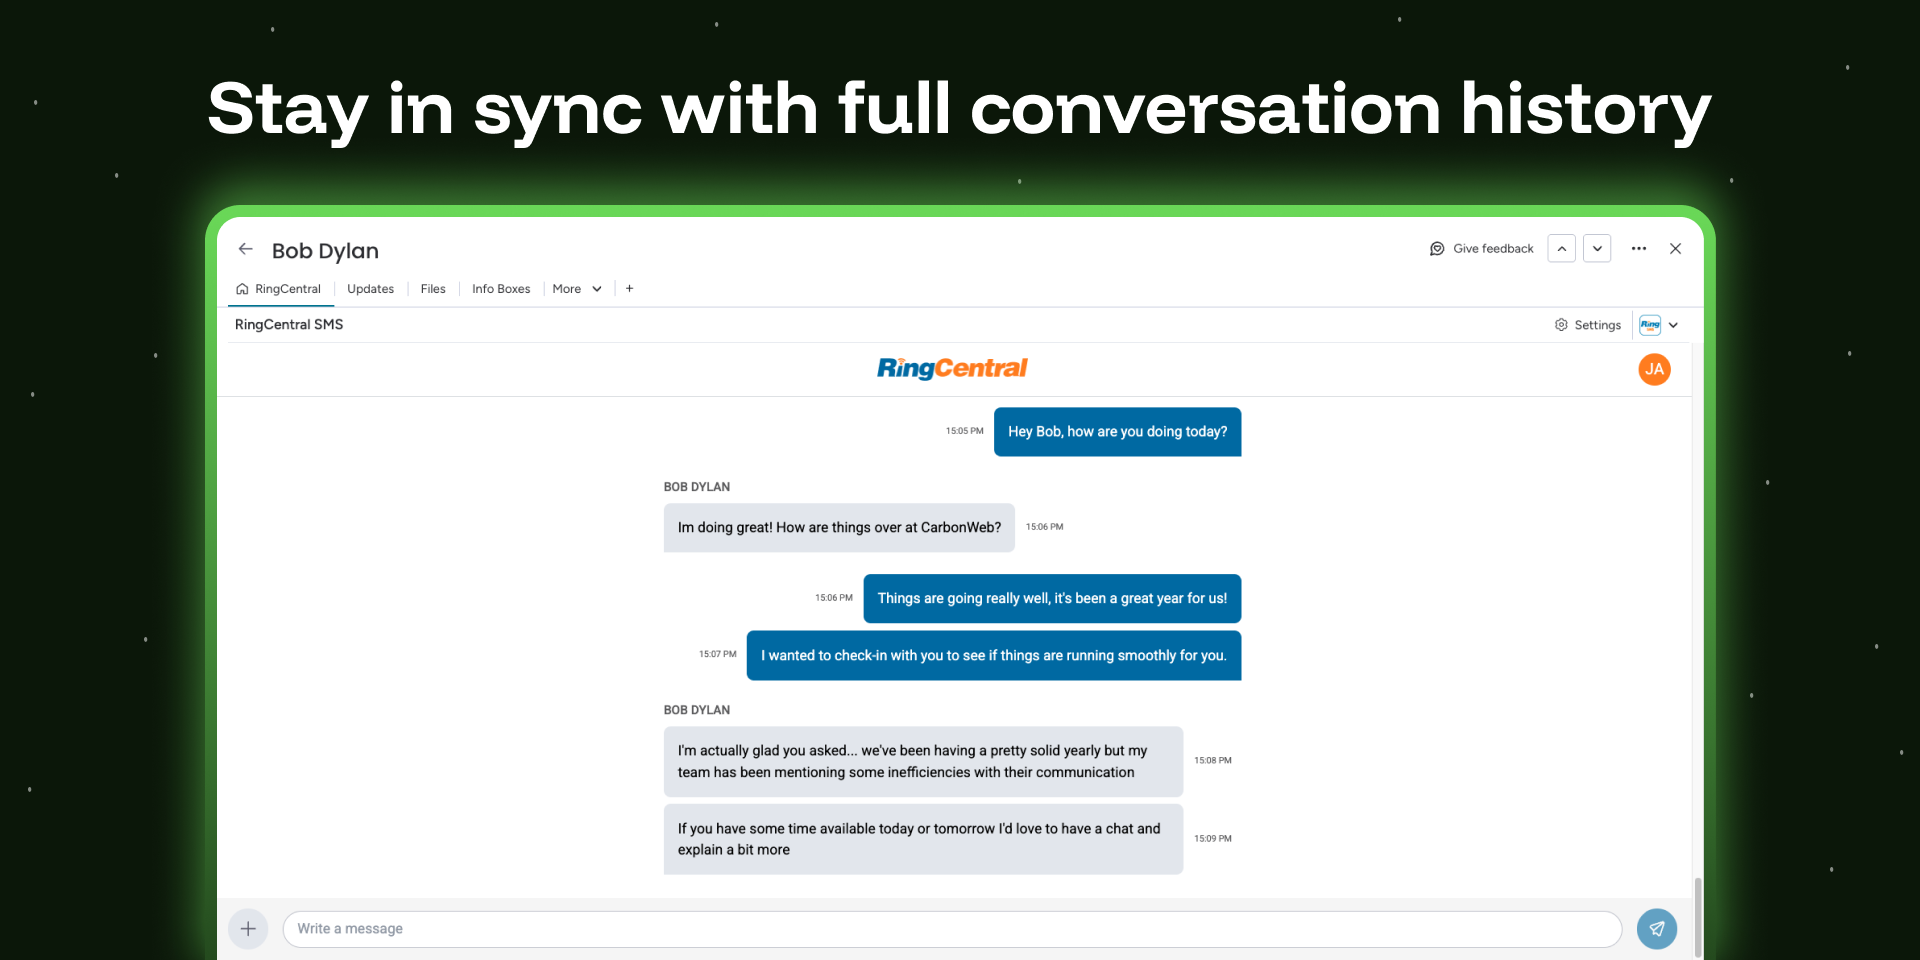Navigate to previous item with up chevron
The height and width of the screenshot is (960, 1920).
[1561, 249]
